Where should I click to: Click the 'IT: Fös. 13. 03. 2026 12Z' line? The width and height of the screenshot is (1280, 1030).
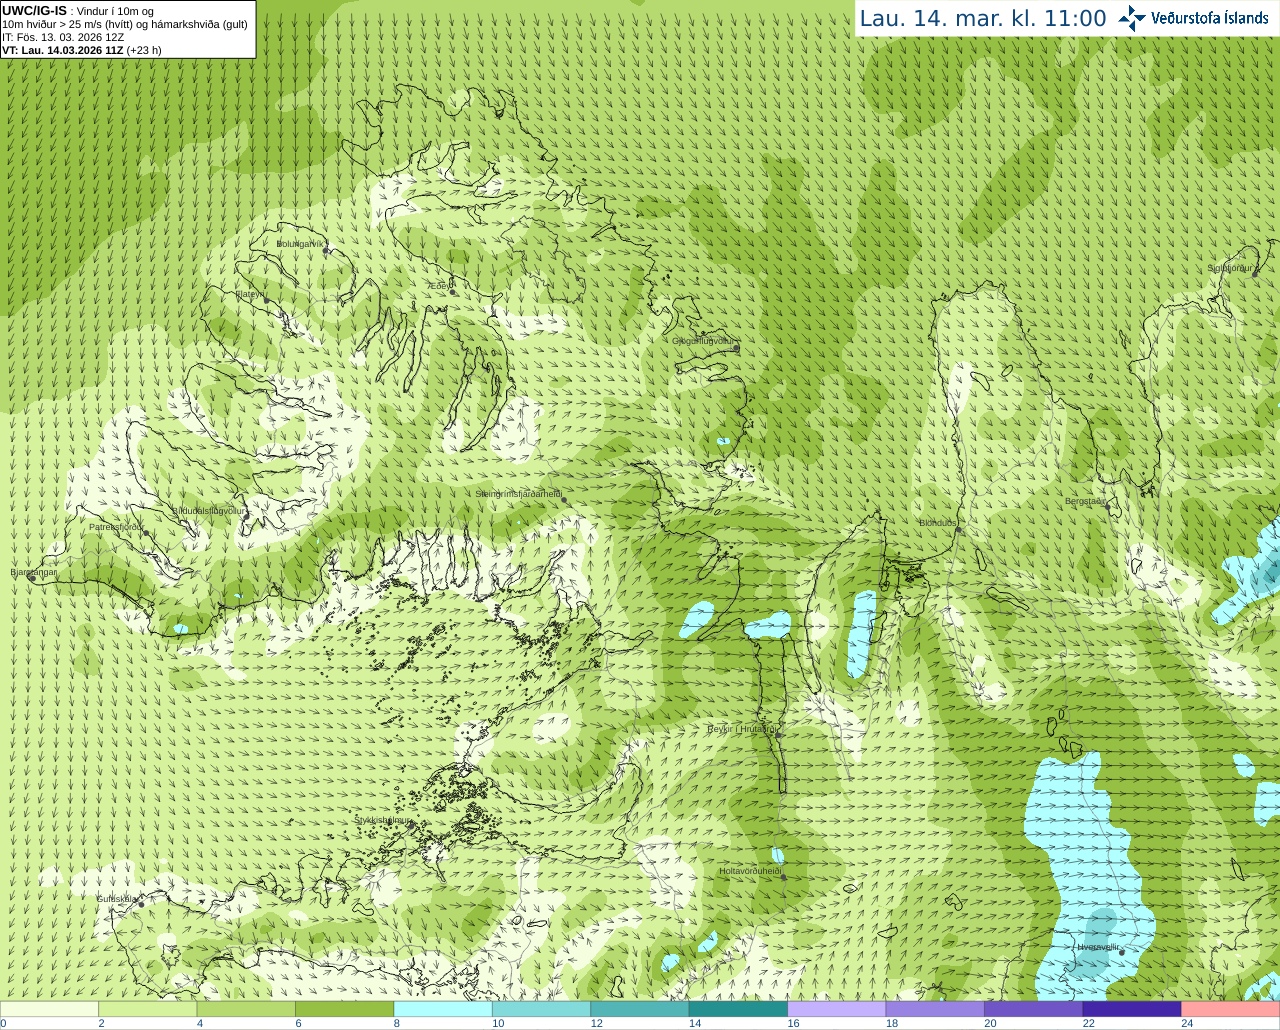click(63, 37)
